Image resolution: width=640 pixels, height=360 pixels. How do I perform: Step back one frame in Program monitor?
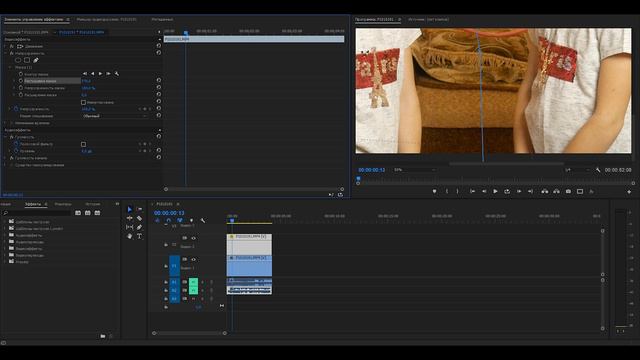(484, 191)
